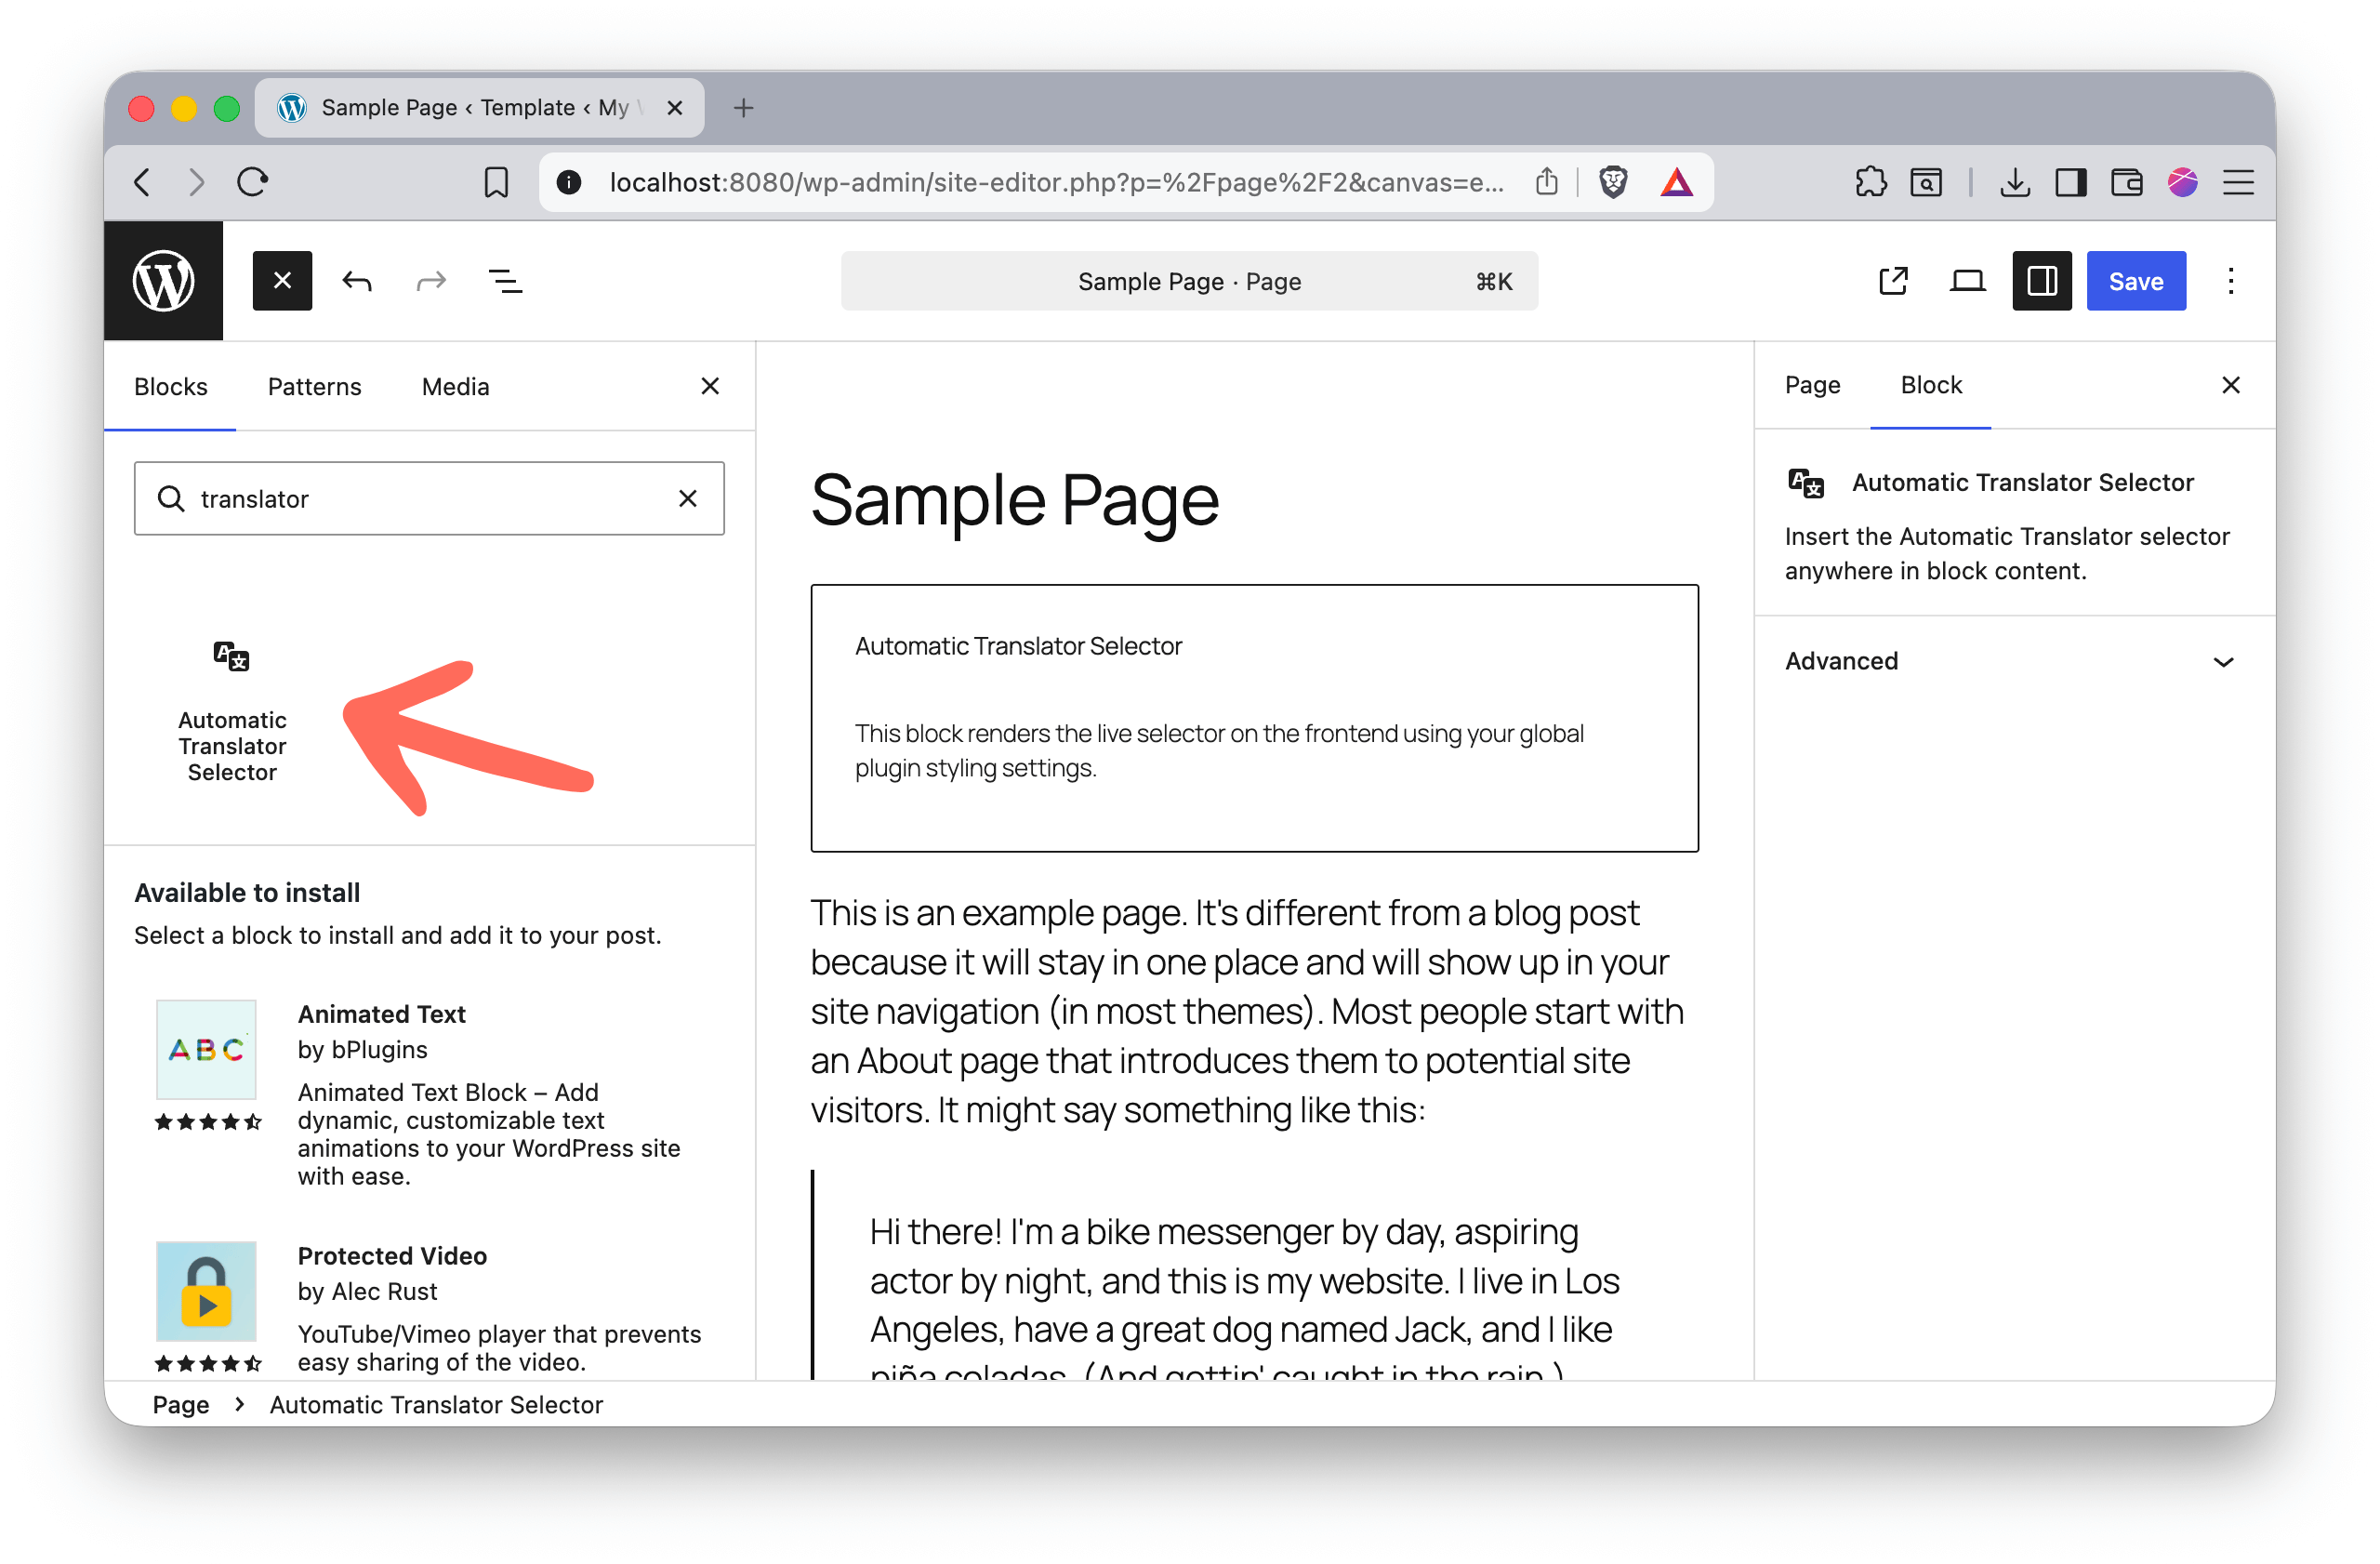The image size is (2380, 1564).
Task: Select the Sample Page browser tab
Action: 479,108
